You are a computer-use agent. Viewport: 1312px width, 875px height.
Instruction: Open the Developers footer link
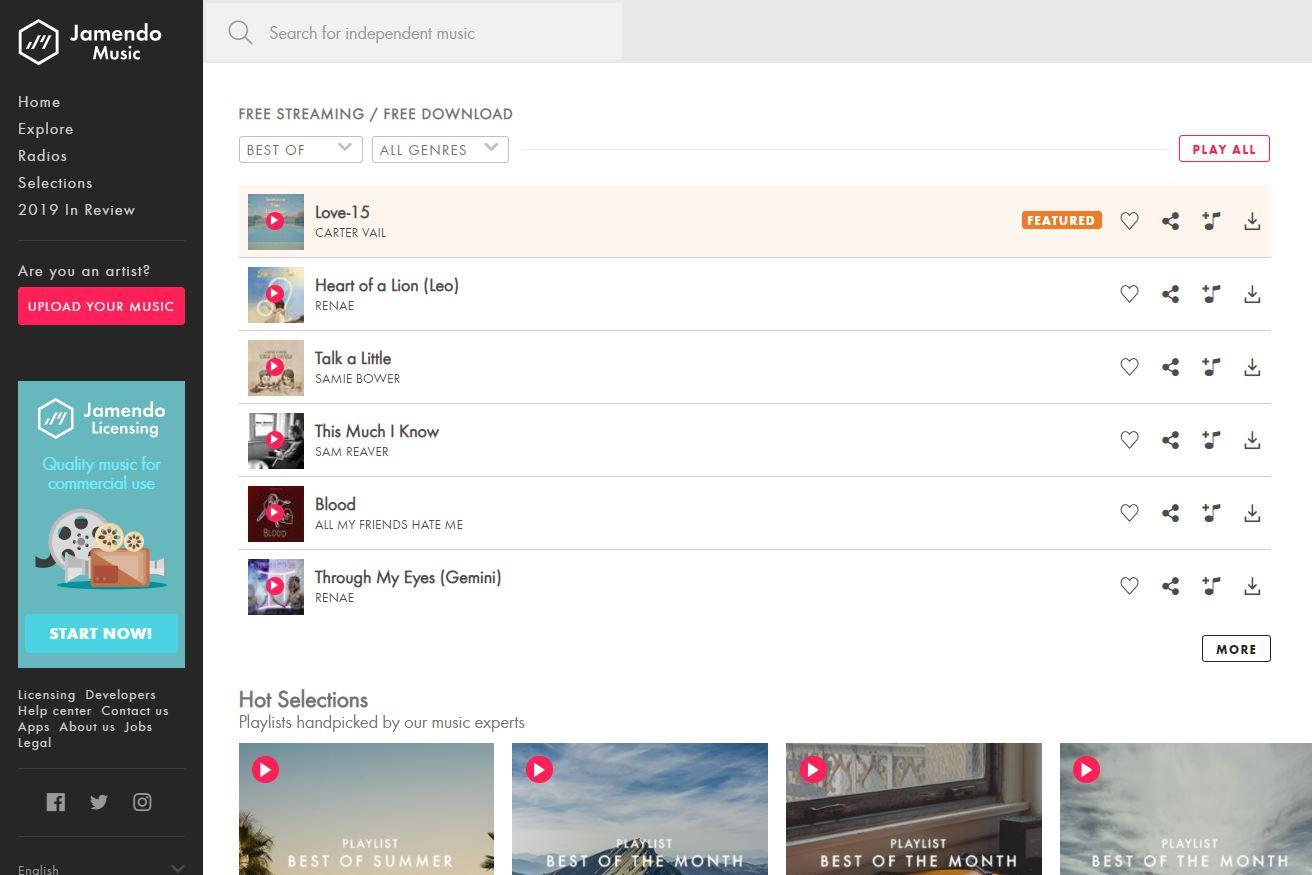(x=120, y=695)
